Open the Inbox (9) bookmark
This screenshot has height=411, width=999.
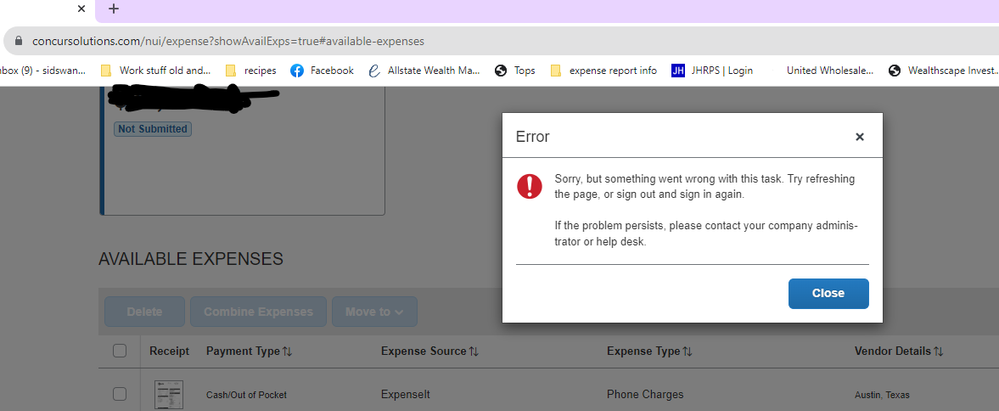point(43,71)
